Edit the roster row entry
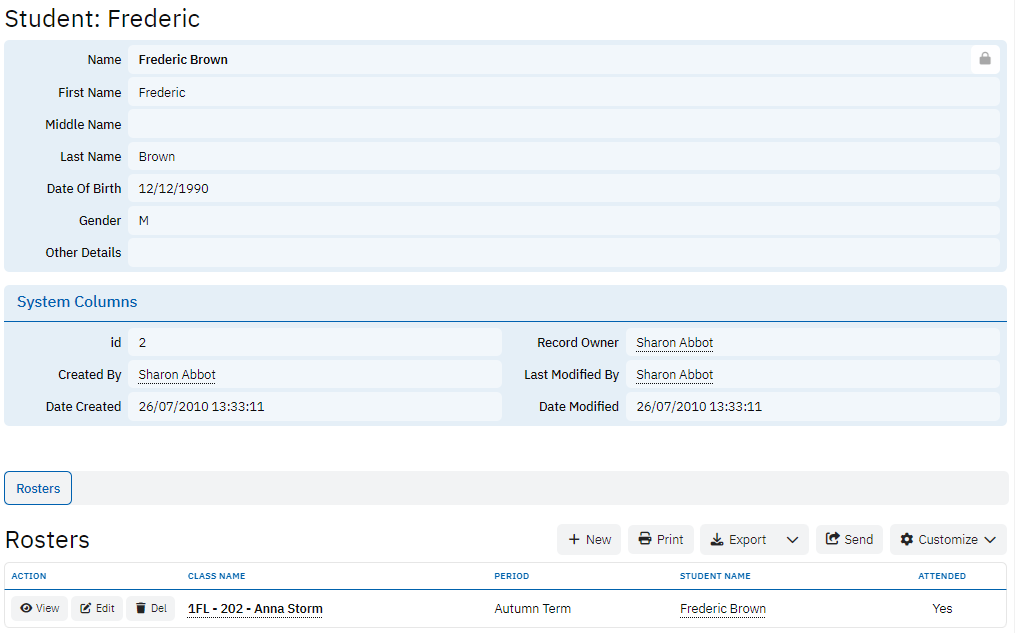Viewport: 1015px width, 633px height. [97, 608]
